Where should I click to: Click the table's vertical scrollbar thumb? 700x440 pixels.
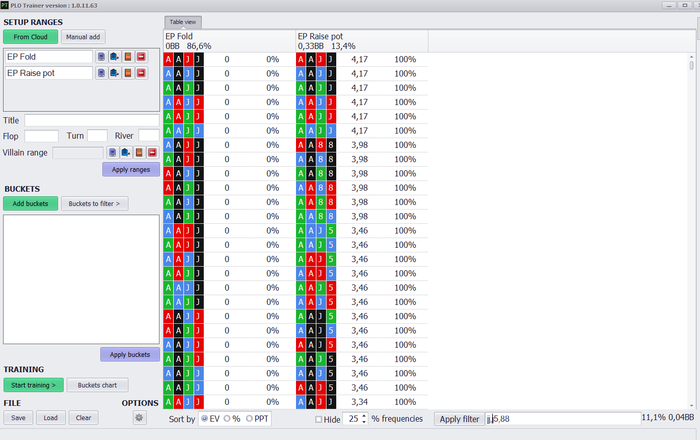point(691,66)
